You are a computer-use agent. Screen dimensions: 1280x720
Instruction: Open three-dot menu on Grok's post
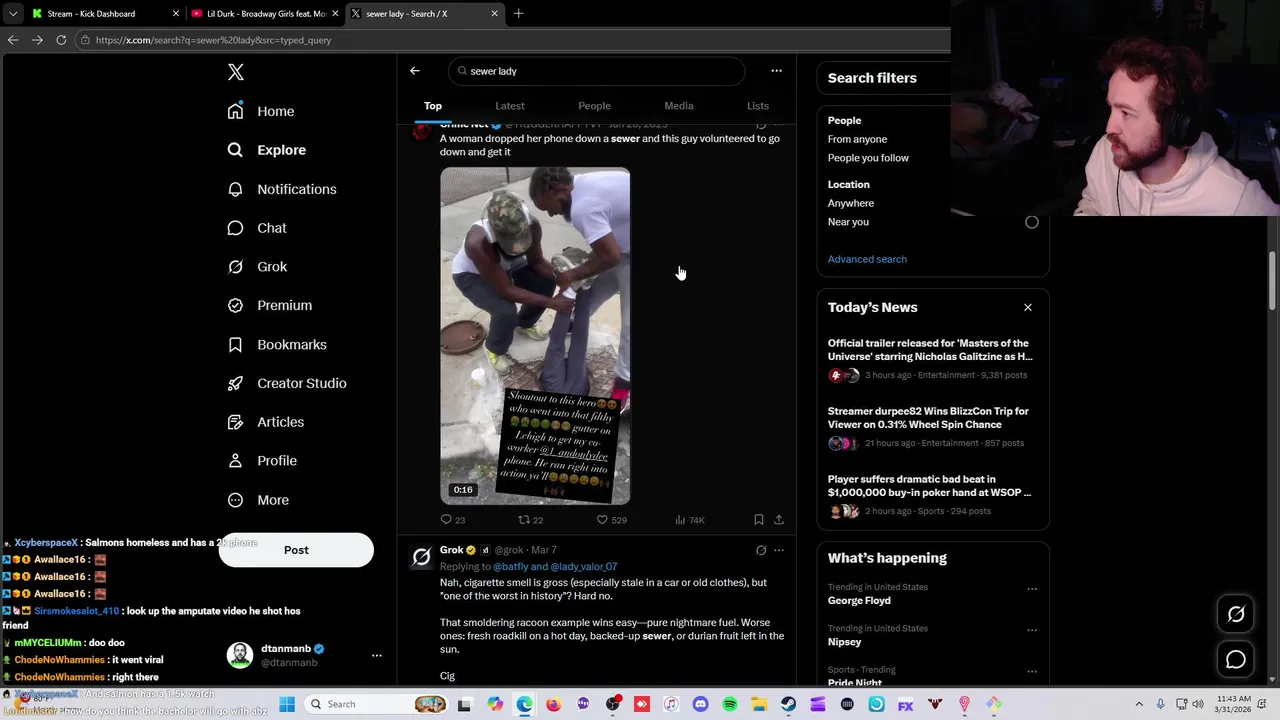tap(779, 550)
